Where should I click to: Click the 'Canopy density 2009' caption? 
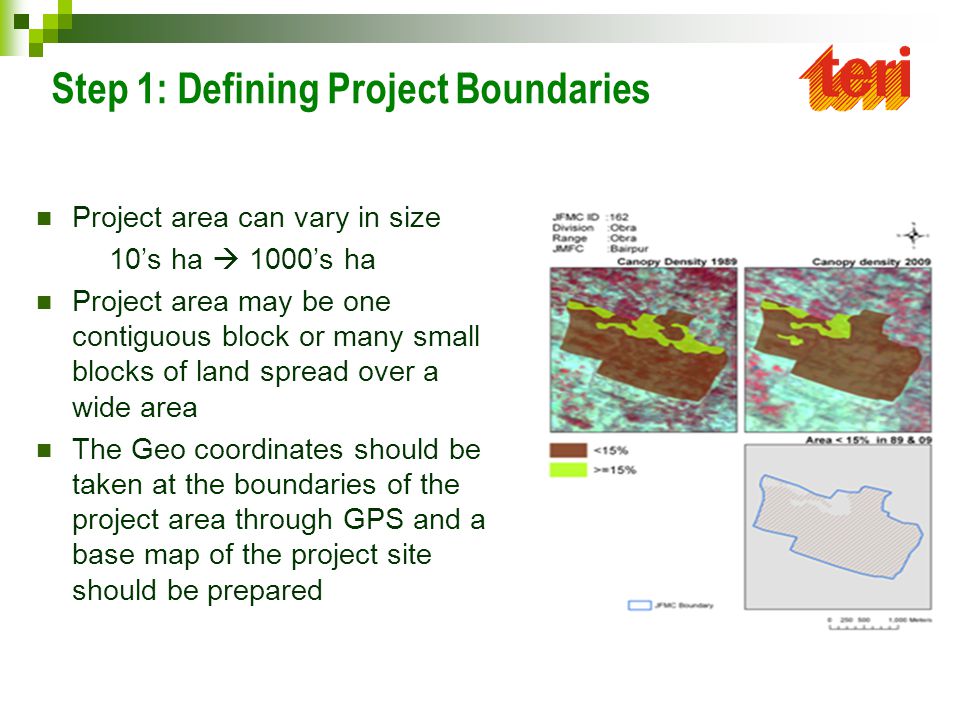[871, 261]
